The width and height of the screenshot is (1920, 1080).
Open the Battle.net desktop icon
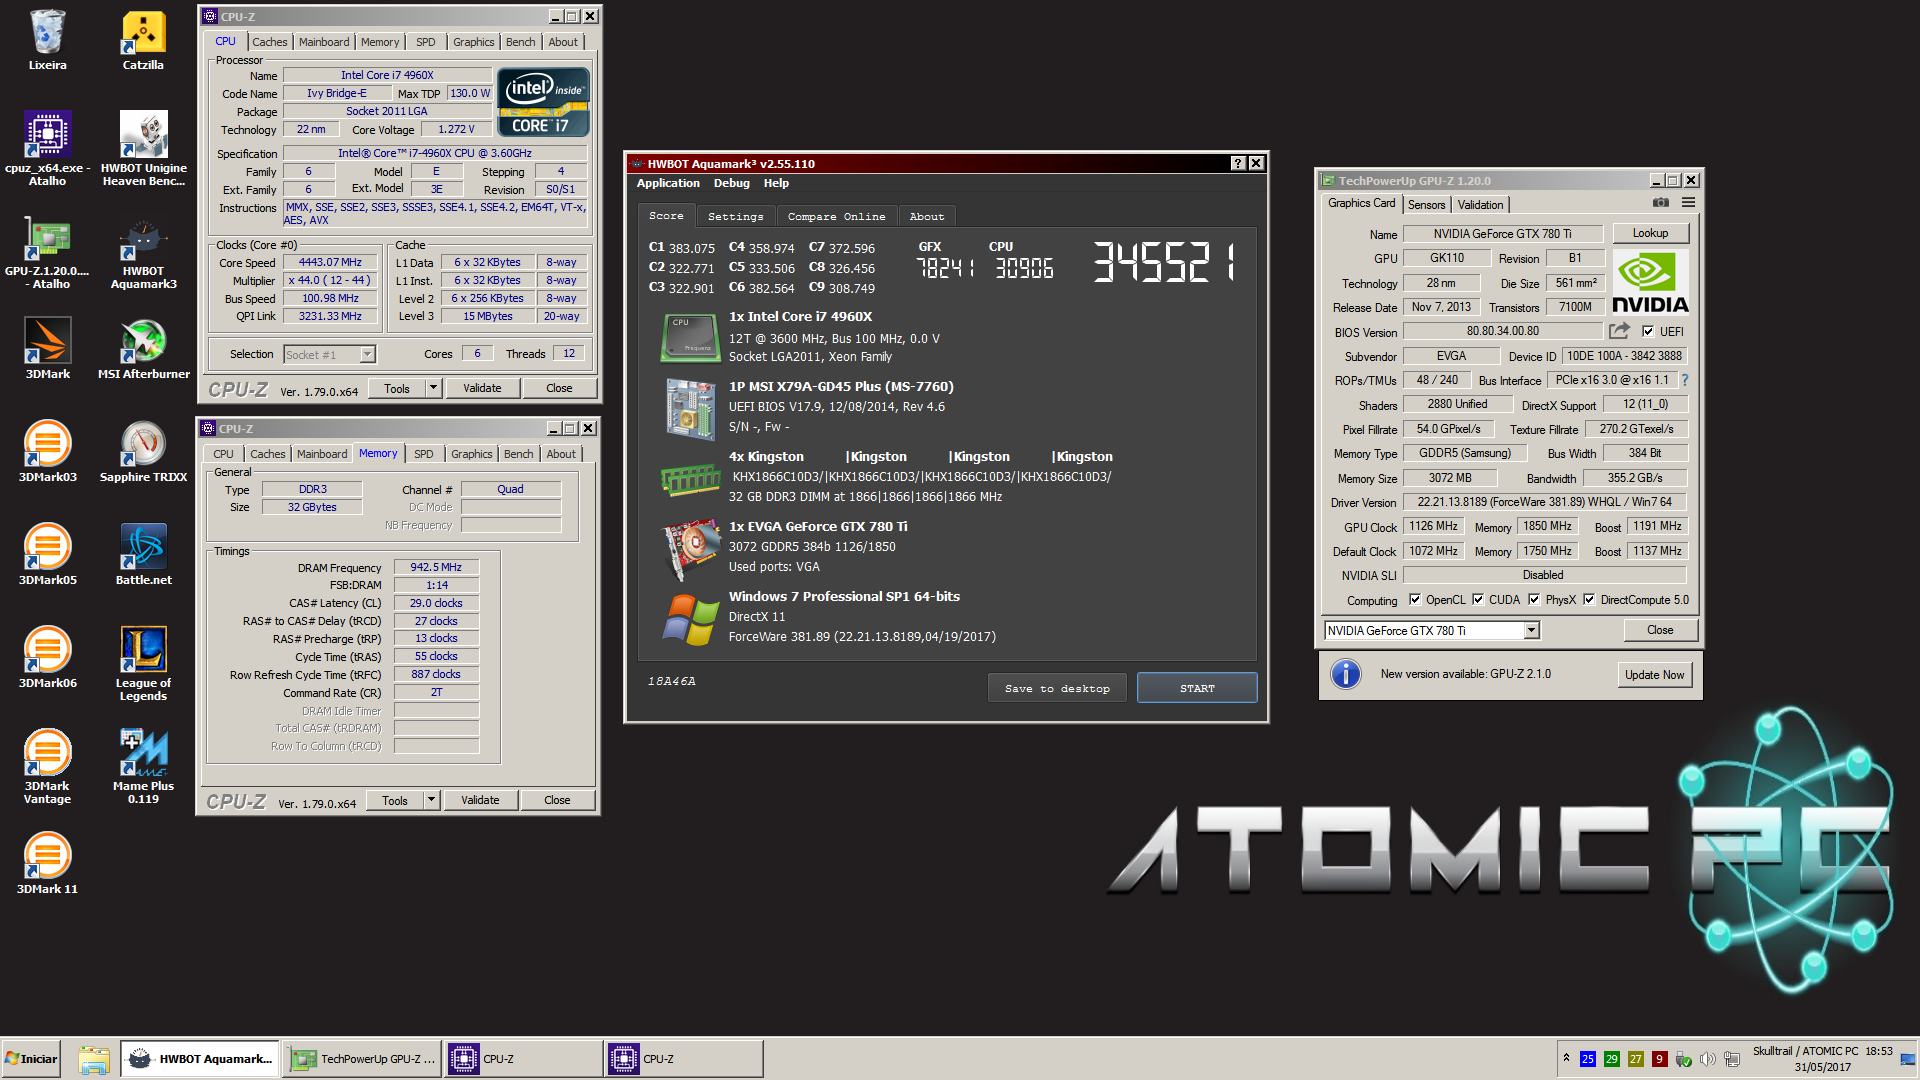tap(143, 554)
